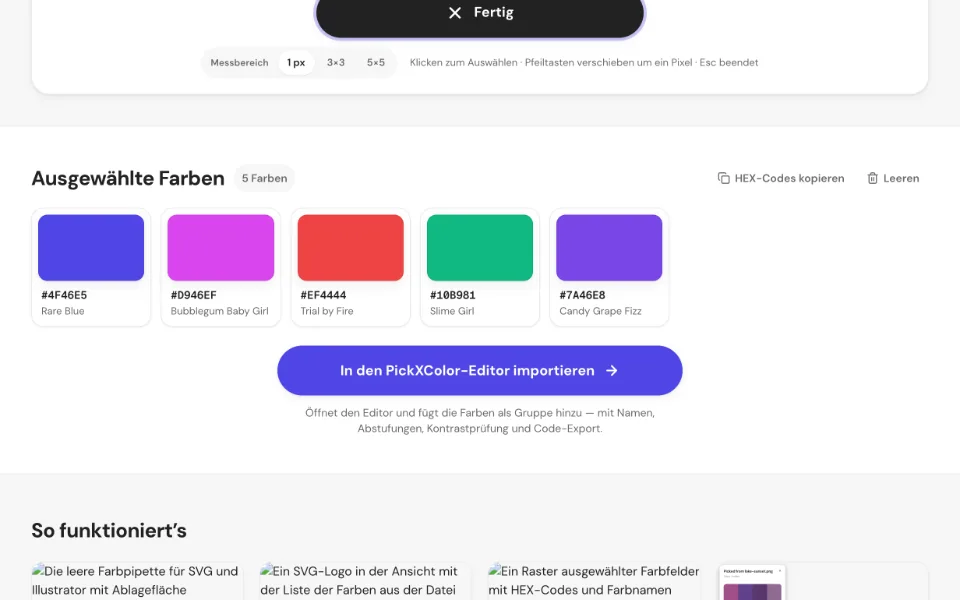Click the Slime Girl green swatch
The image size is (960, 600).
(480, 247)
